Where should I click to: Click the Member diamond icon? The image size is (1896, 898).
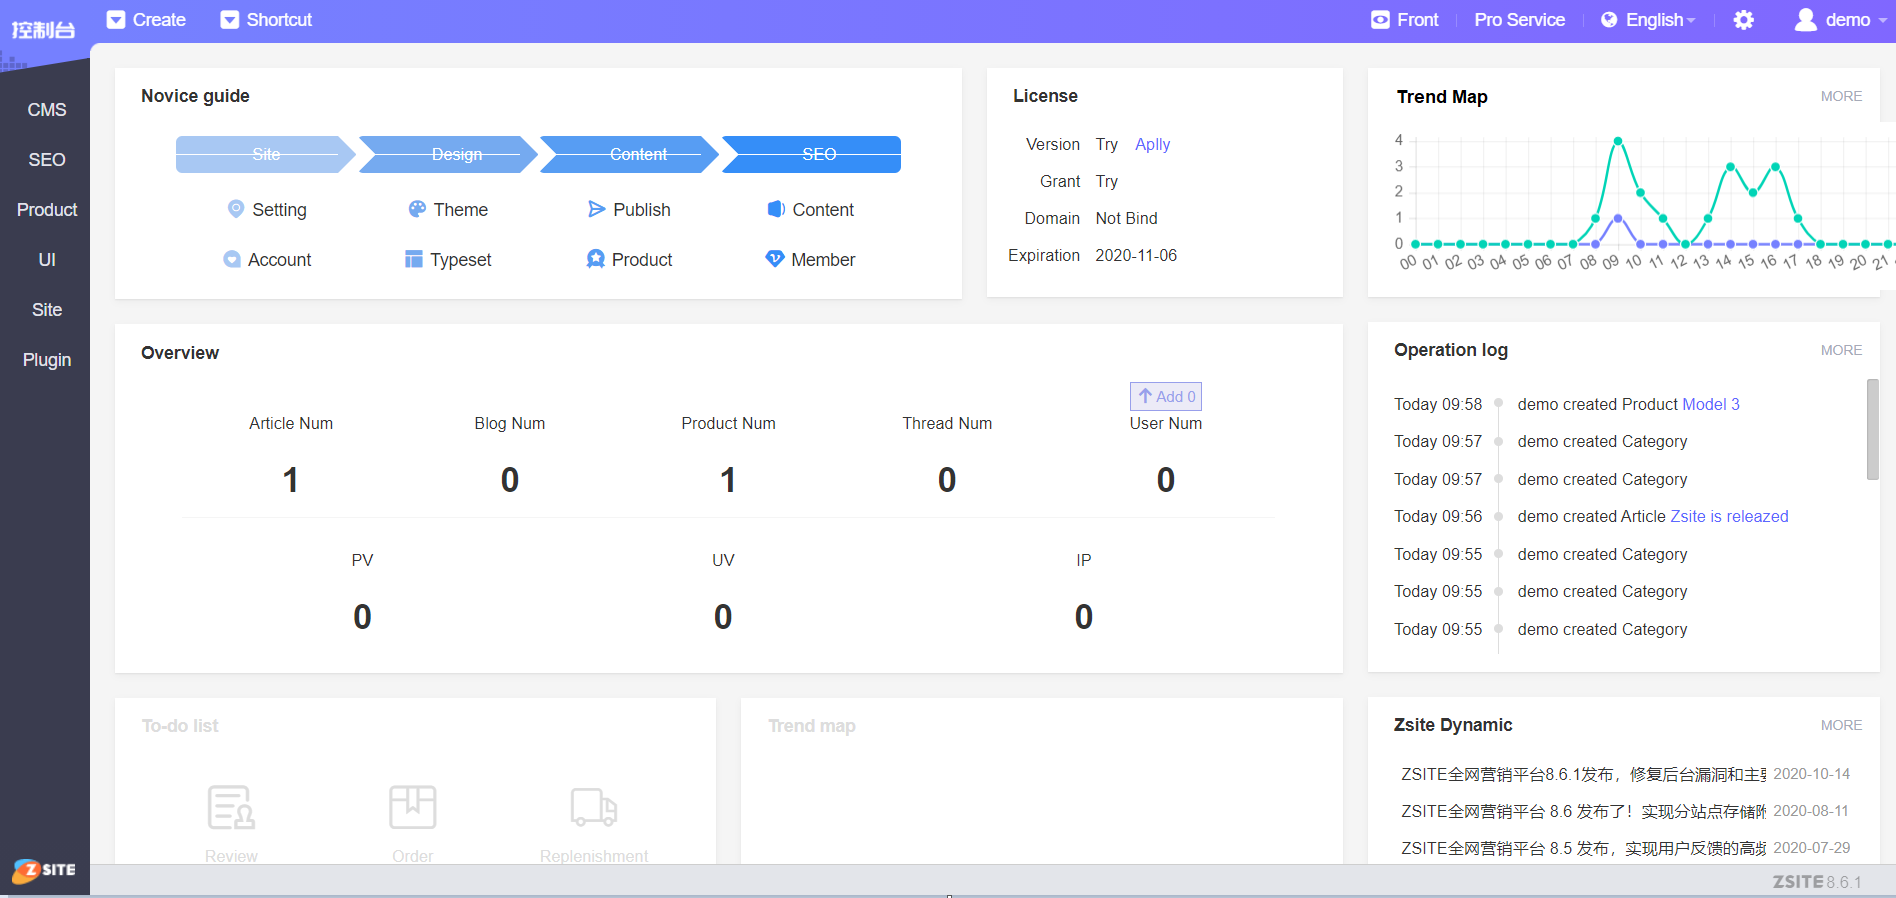[x=775, y=259]
